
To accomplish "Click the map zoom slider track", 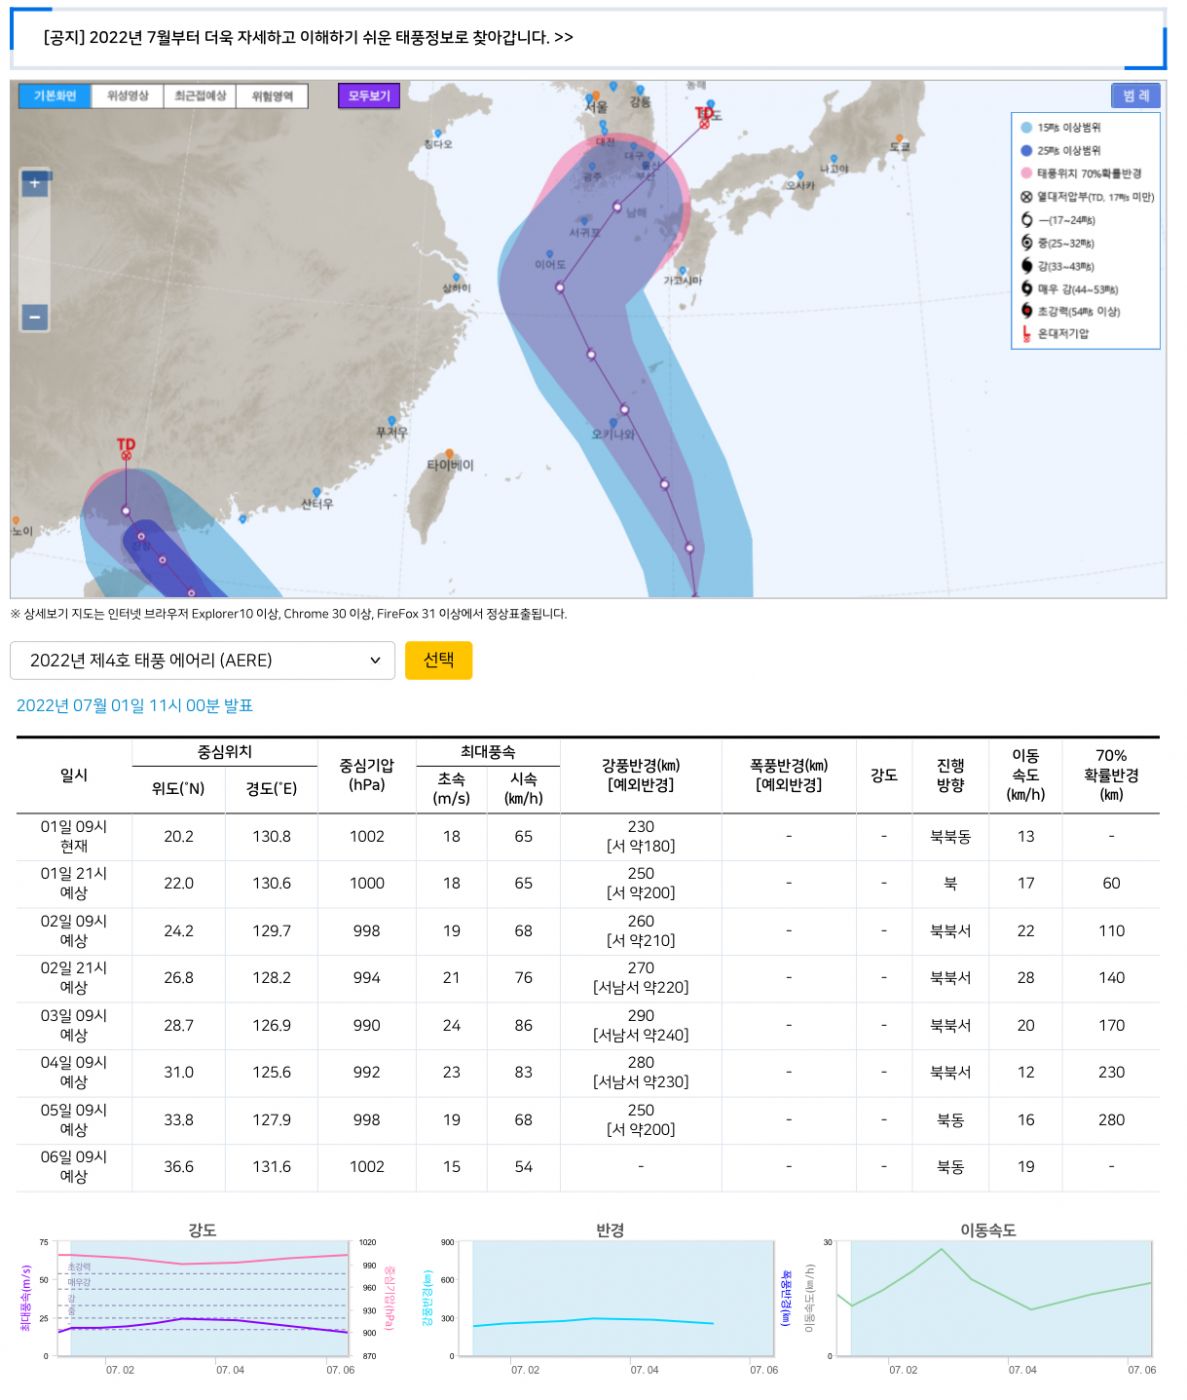I will click(35, 250).
